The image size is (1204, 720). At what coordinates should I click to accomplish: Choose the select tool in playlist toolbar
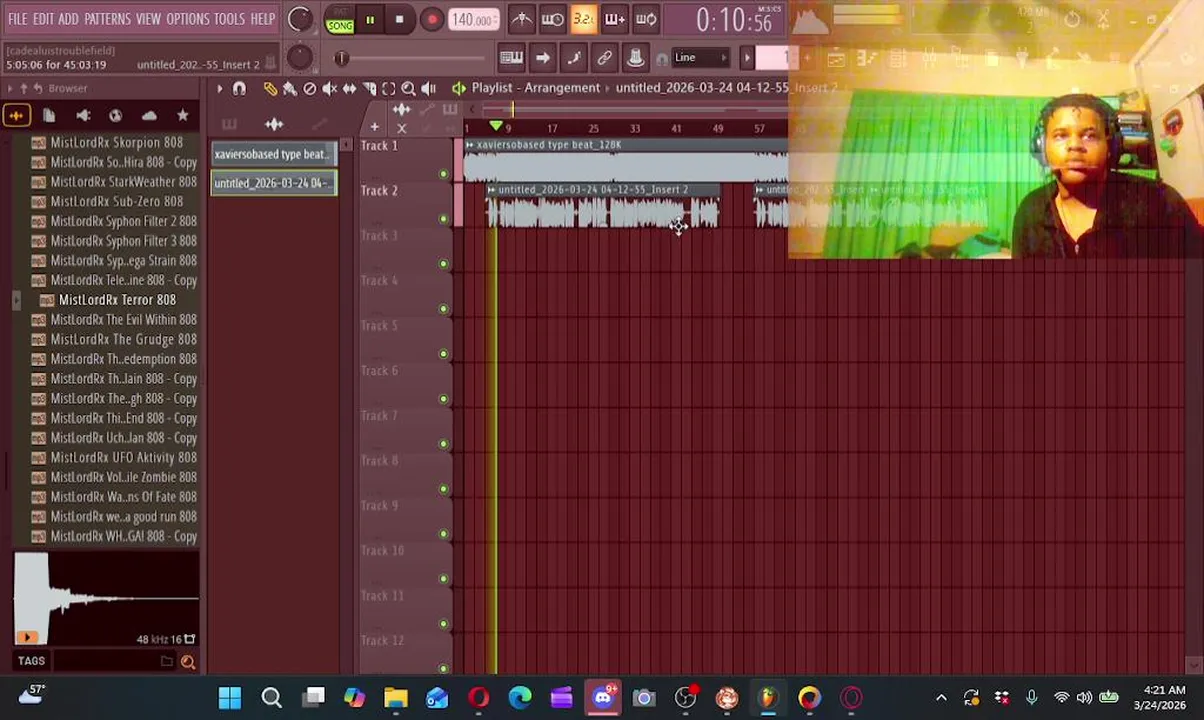click(388, 89)
